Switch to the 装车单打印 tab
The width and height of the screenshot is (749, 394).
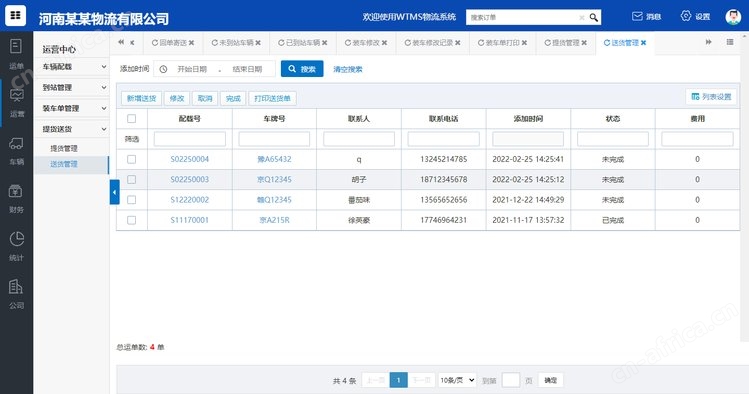(502, 43)
